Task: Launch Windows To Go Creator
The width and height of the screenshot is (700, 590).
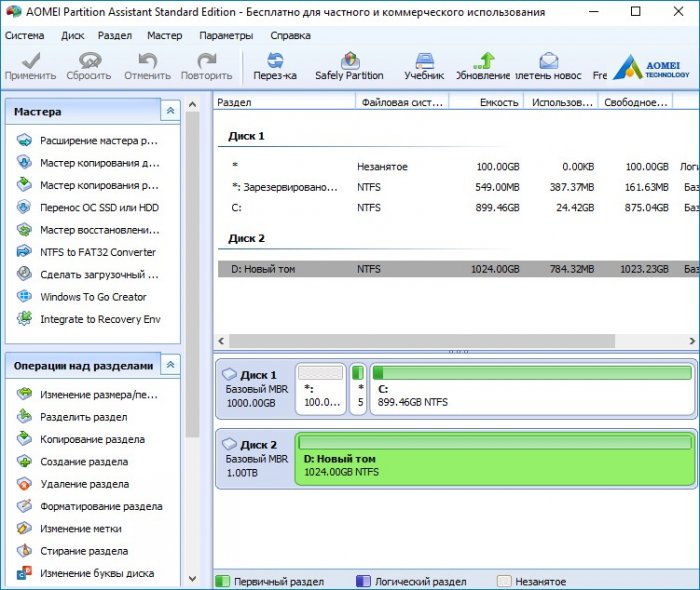Action: (82, 297)
